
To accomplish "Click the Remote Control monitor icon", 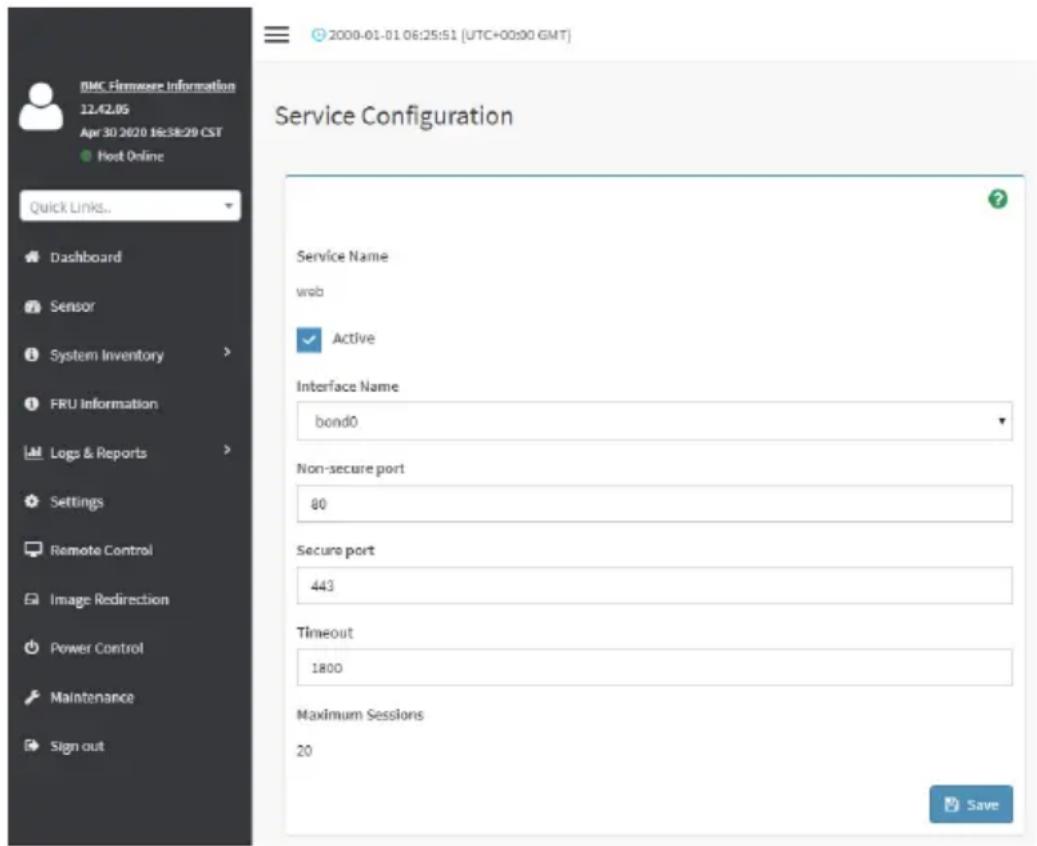I will (32, 550).
